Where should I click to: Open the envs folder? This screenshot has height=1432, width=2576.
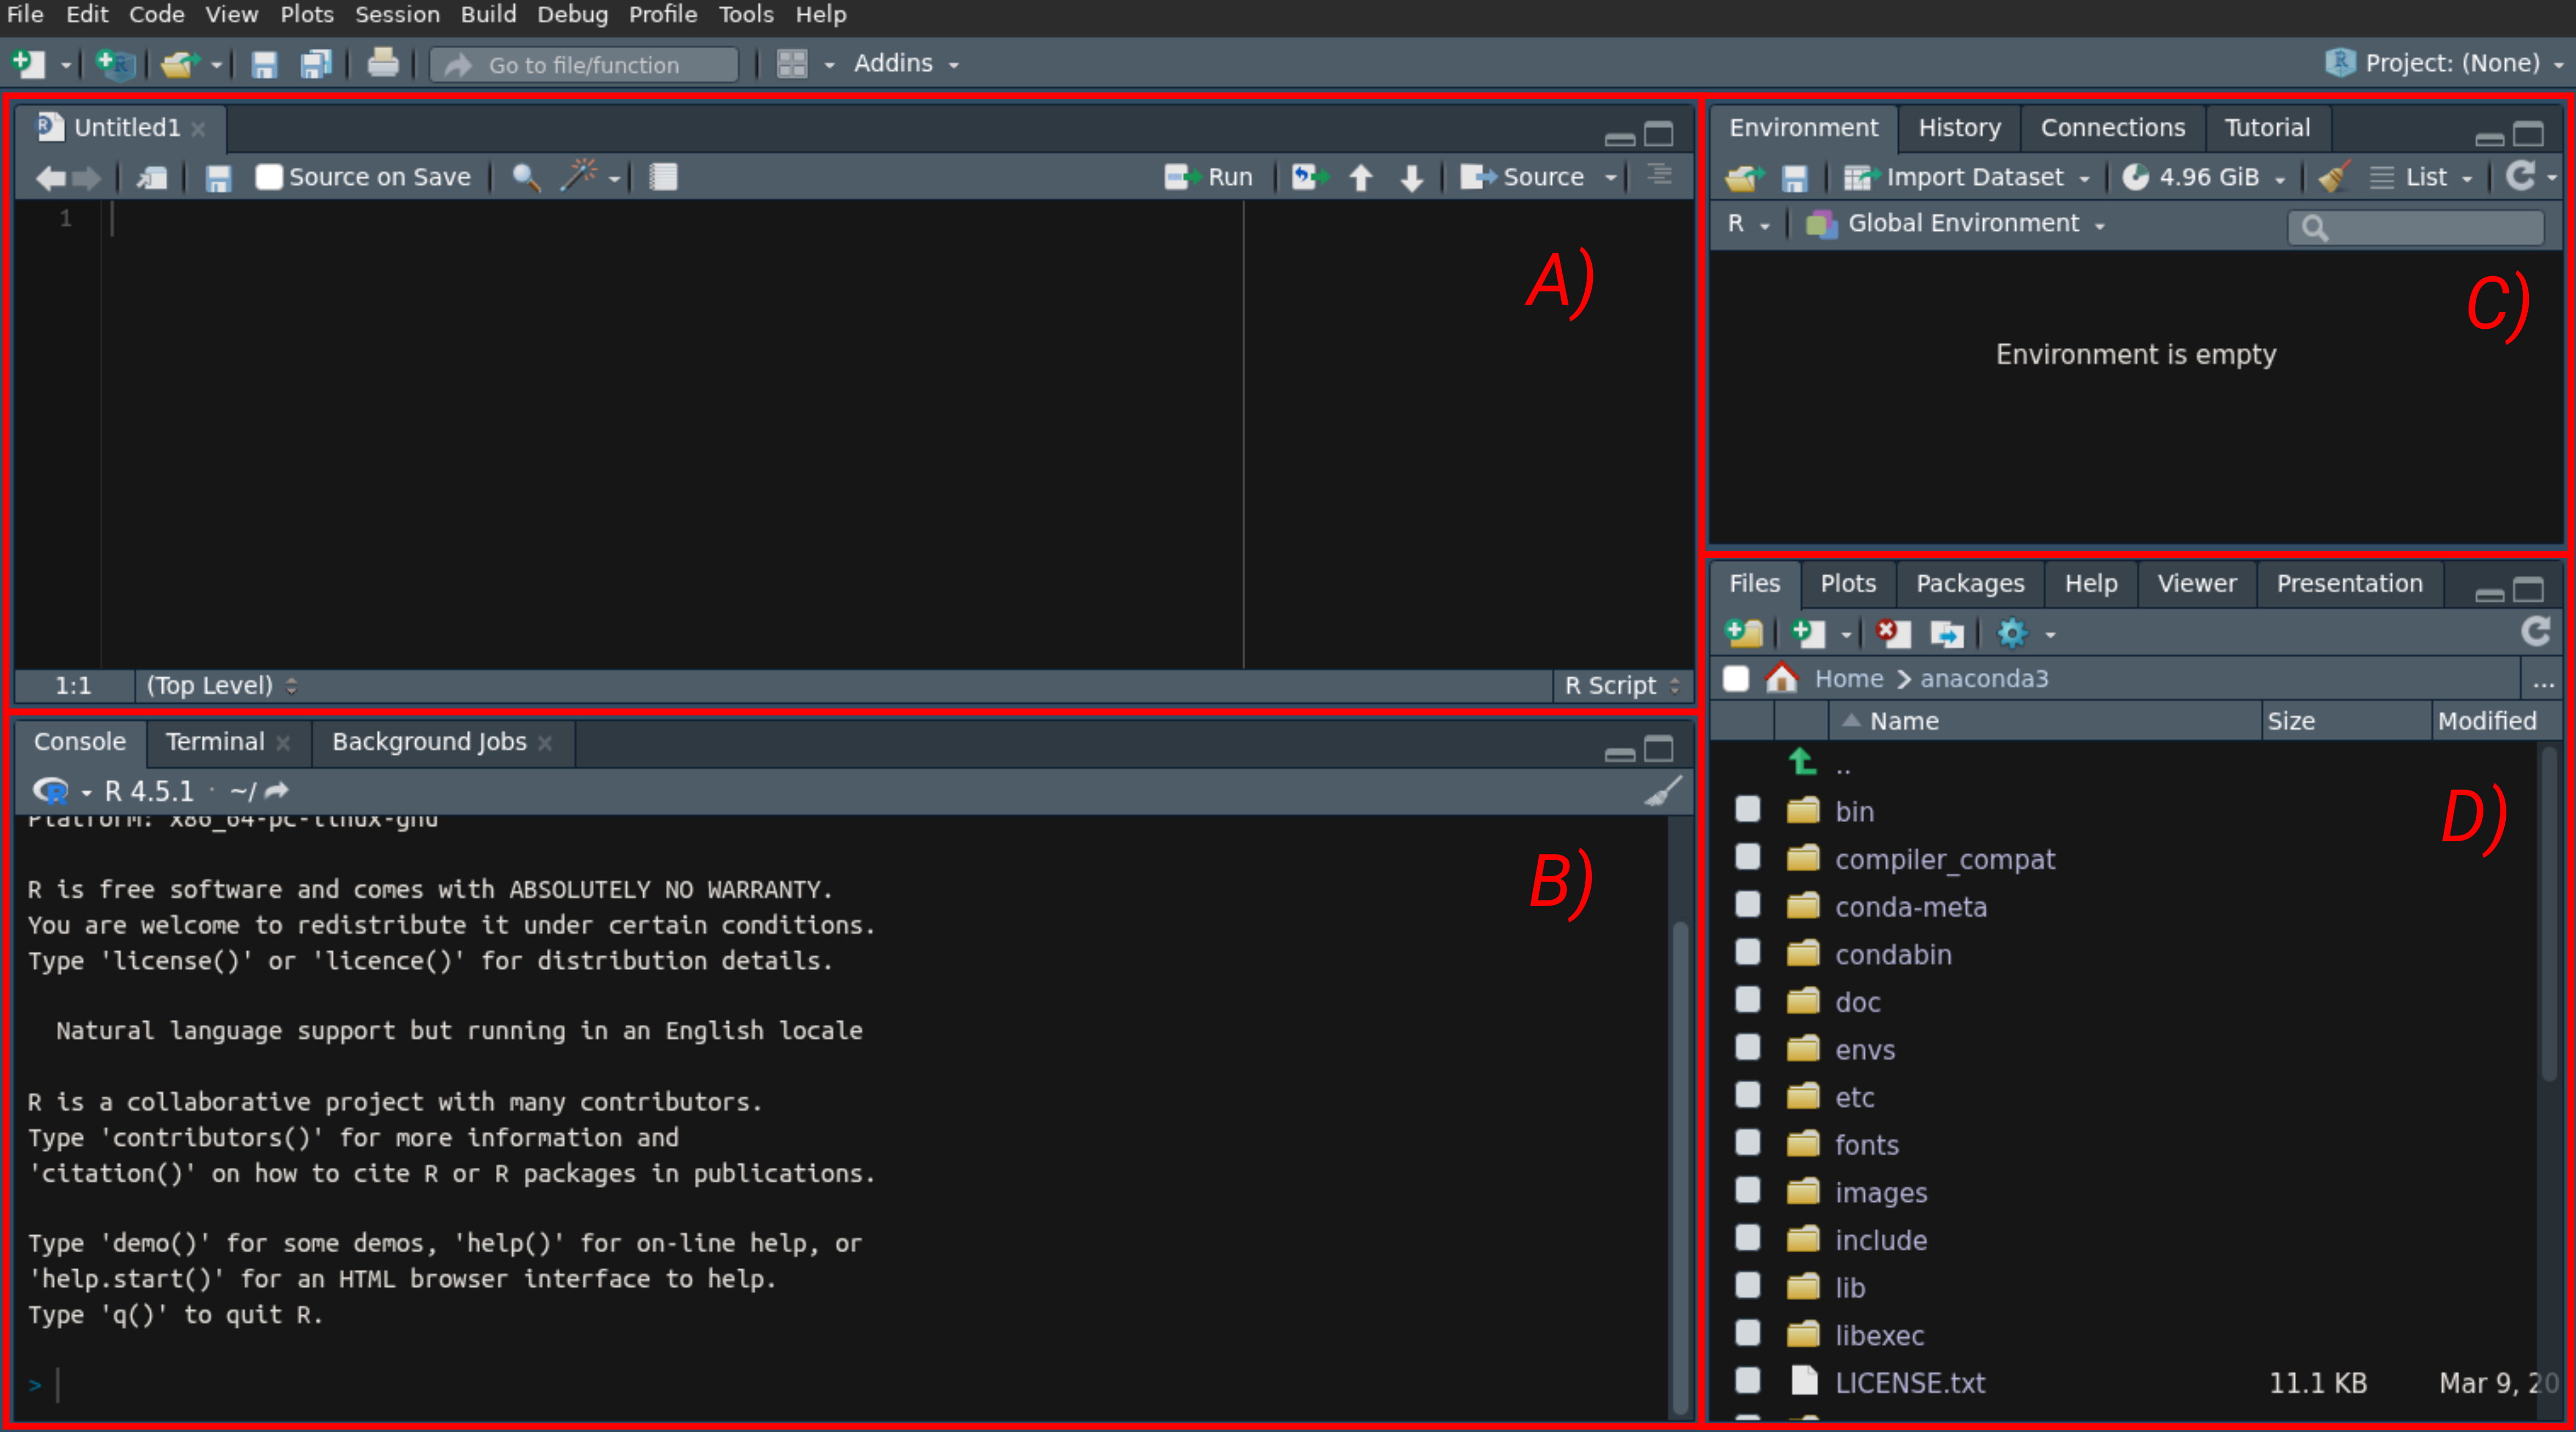coord(1864,1049)
